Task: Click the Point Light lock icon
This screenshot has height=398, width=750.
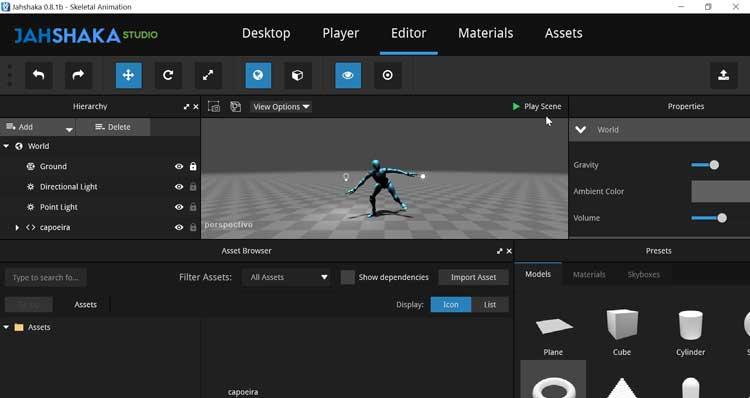Action: pos(193,207)
